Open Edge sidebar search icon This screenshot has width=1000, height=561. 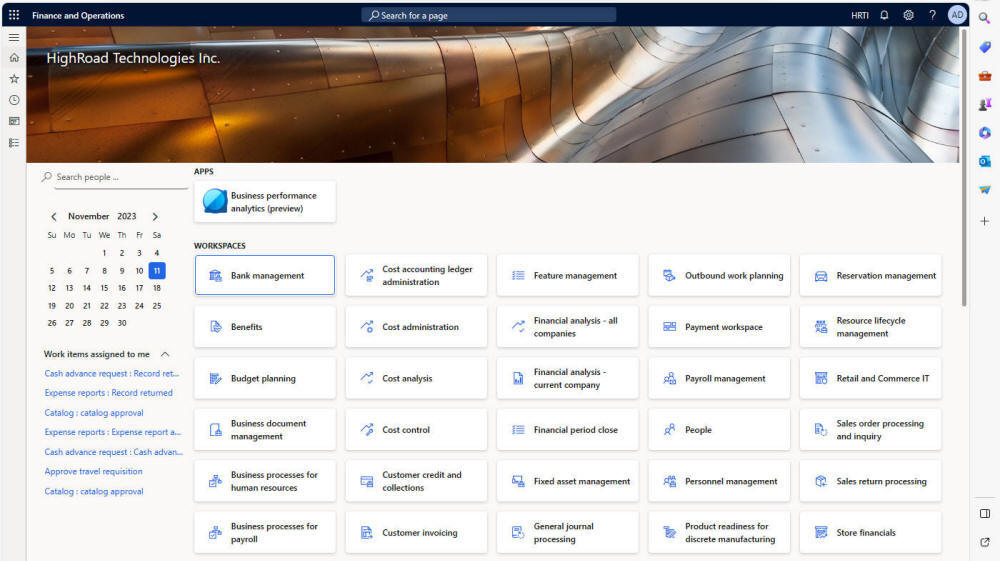click(985, 18)
